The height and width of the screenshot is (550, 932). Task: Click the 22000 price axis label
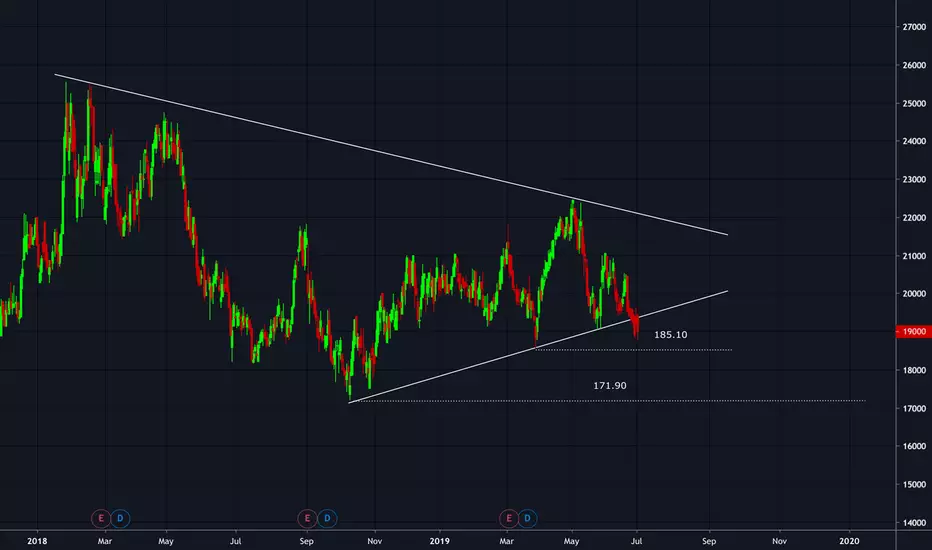click(x=914, y=218)
